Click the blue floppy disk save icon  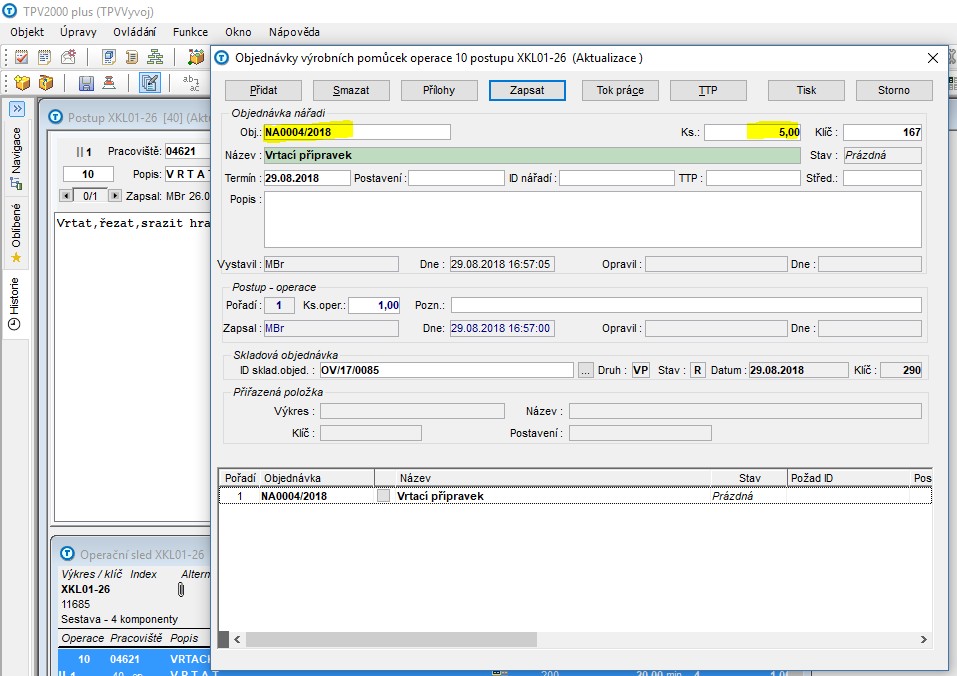(x=86, y=82)
